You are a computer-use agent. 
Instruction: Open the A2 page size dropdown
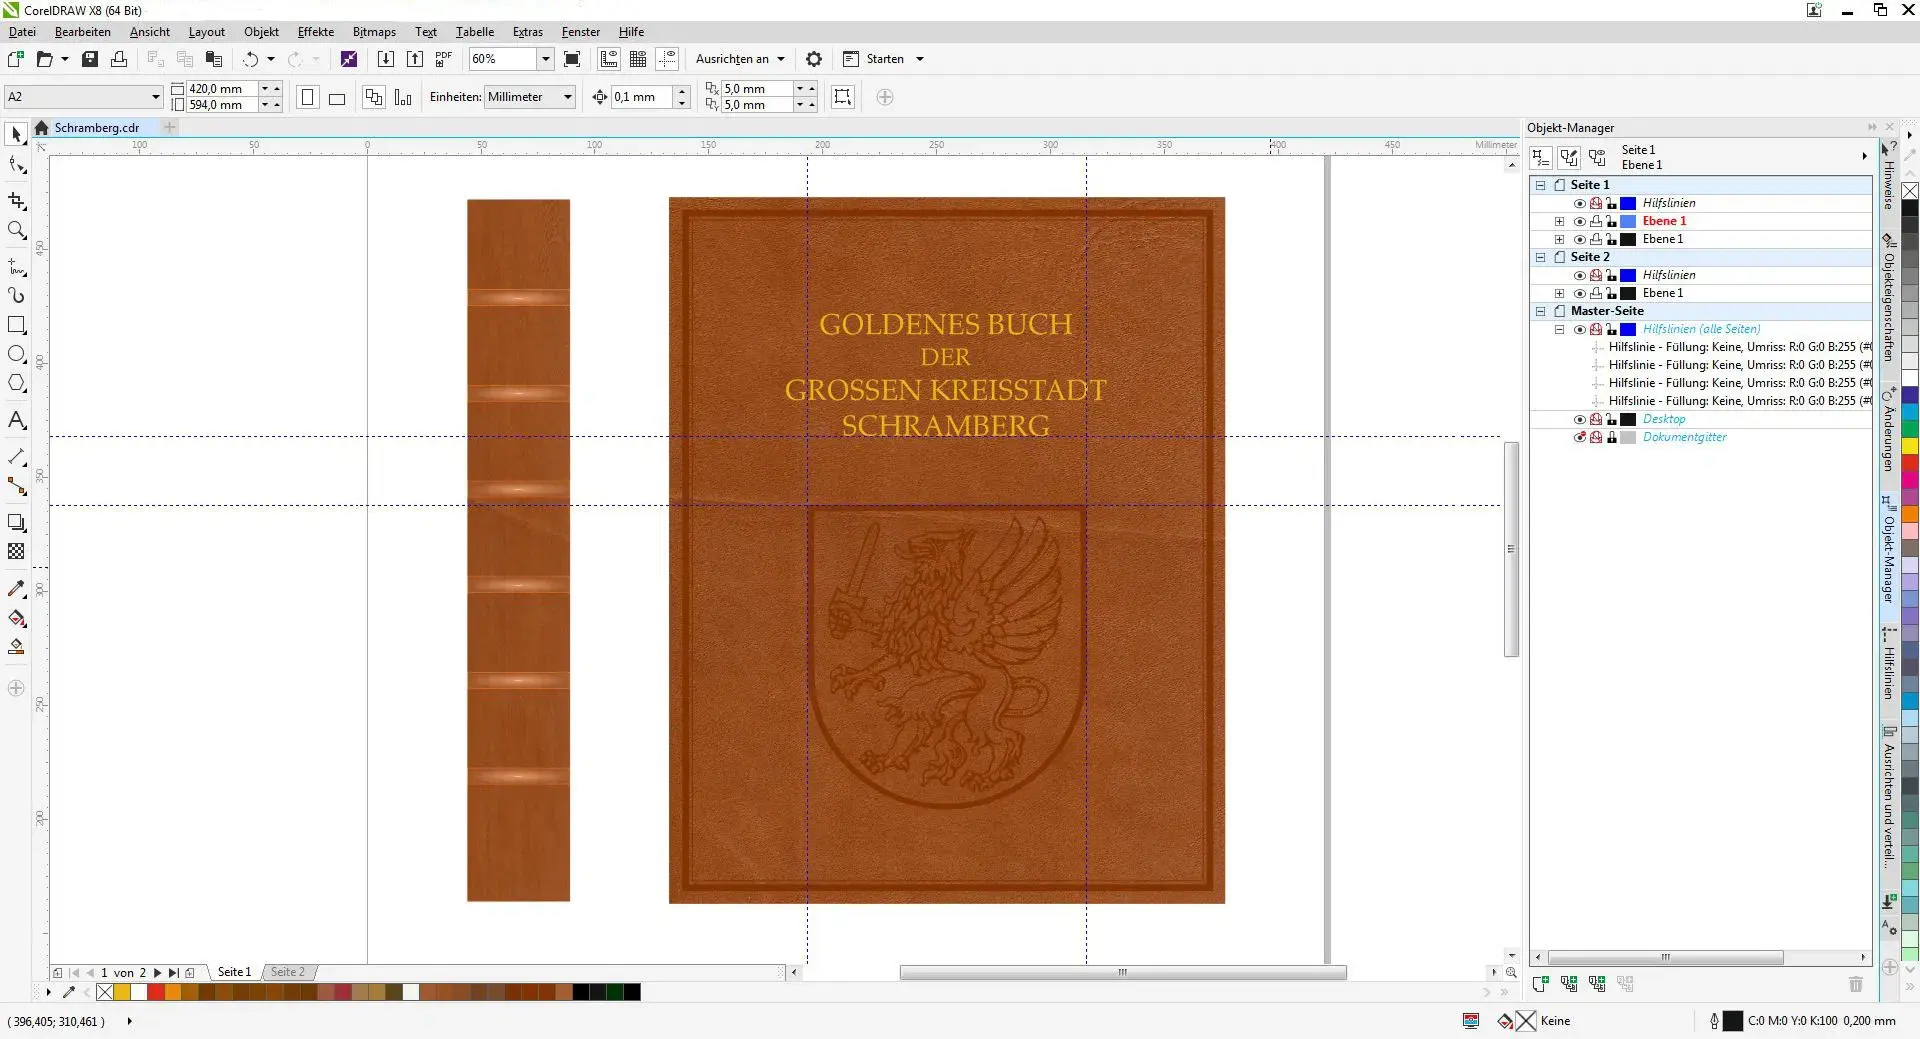coord(155,97)
